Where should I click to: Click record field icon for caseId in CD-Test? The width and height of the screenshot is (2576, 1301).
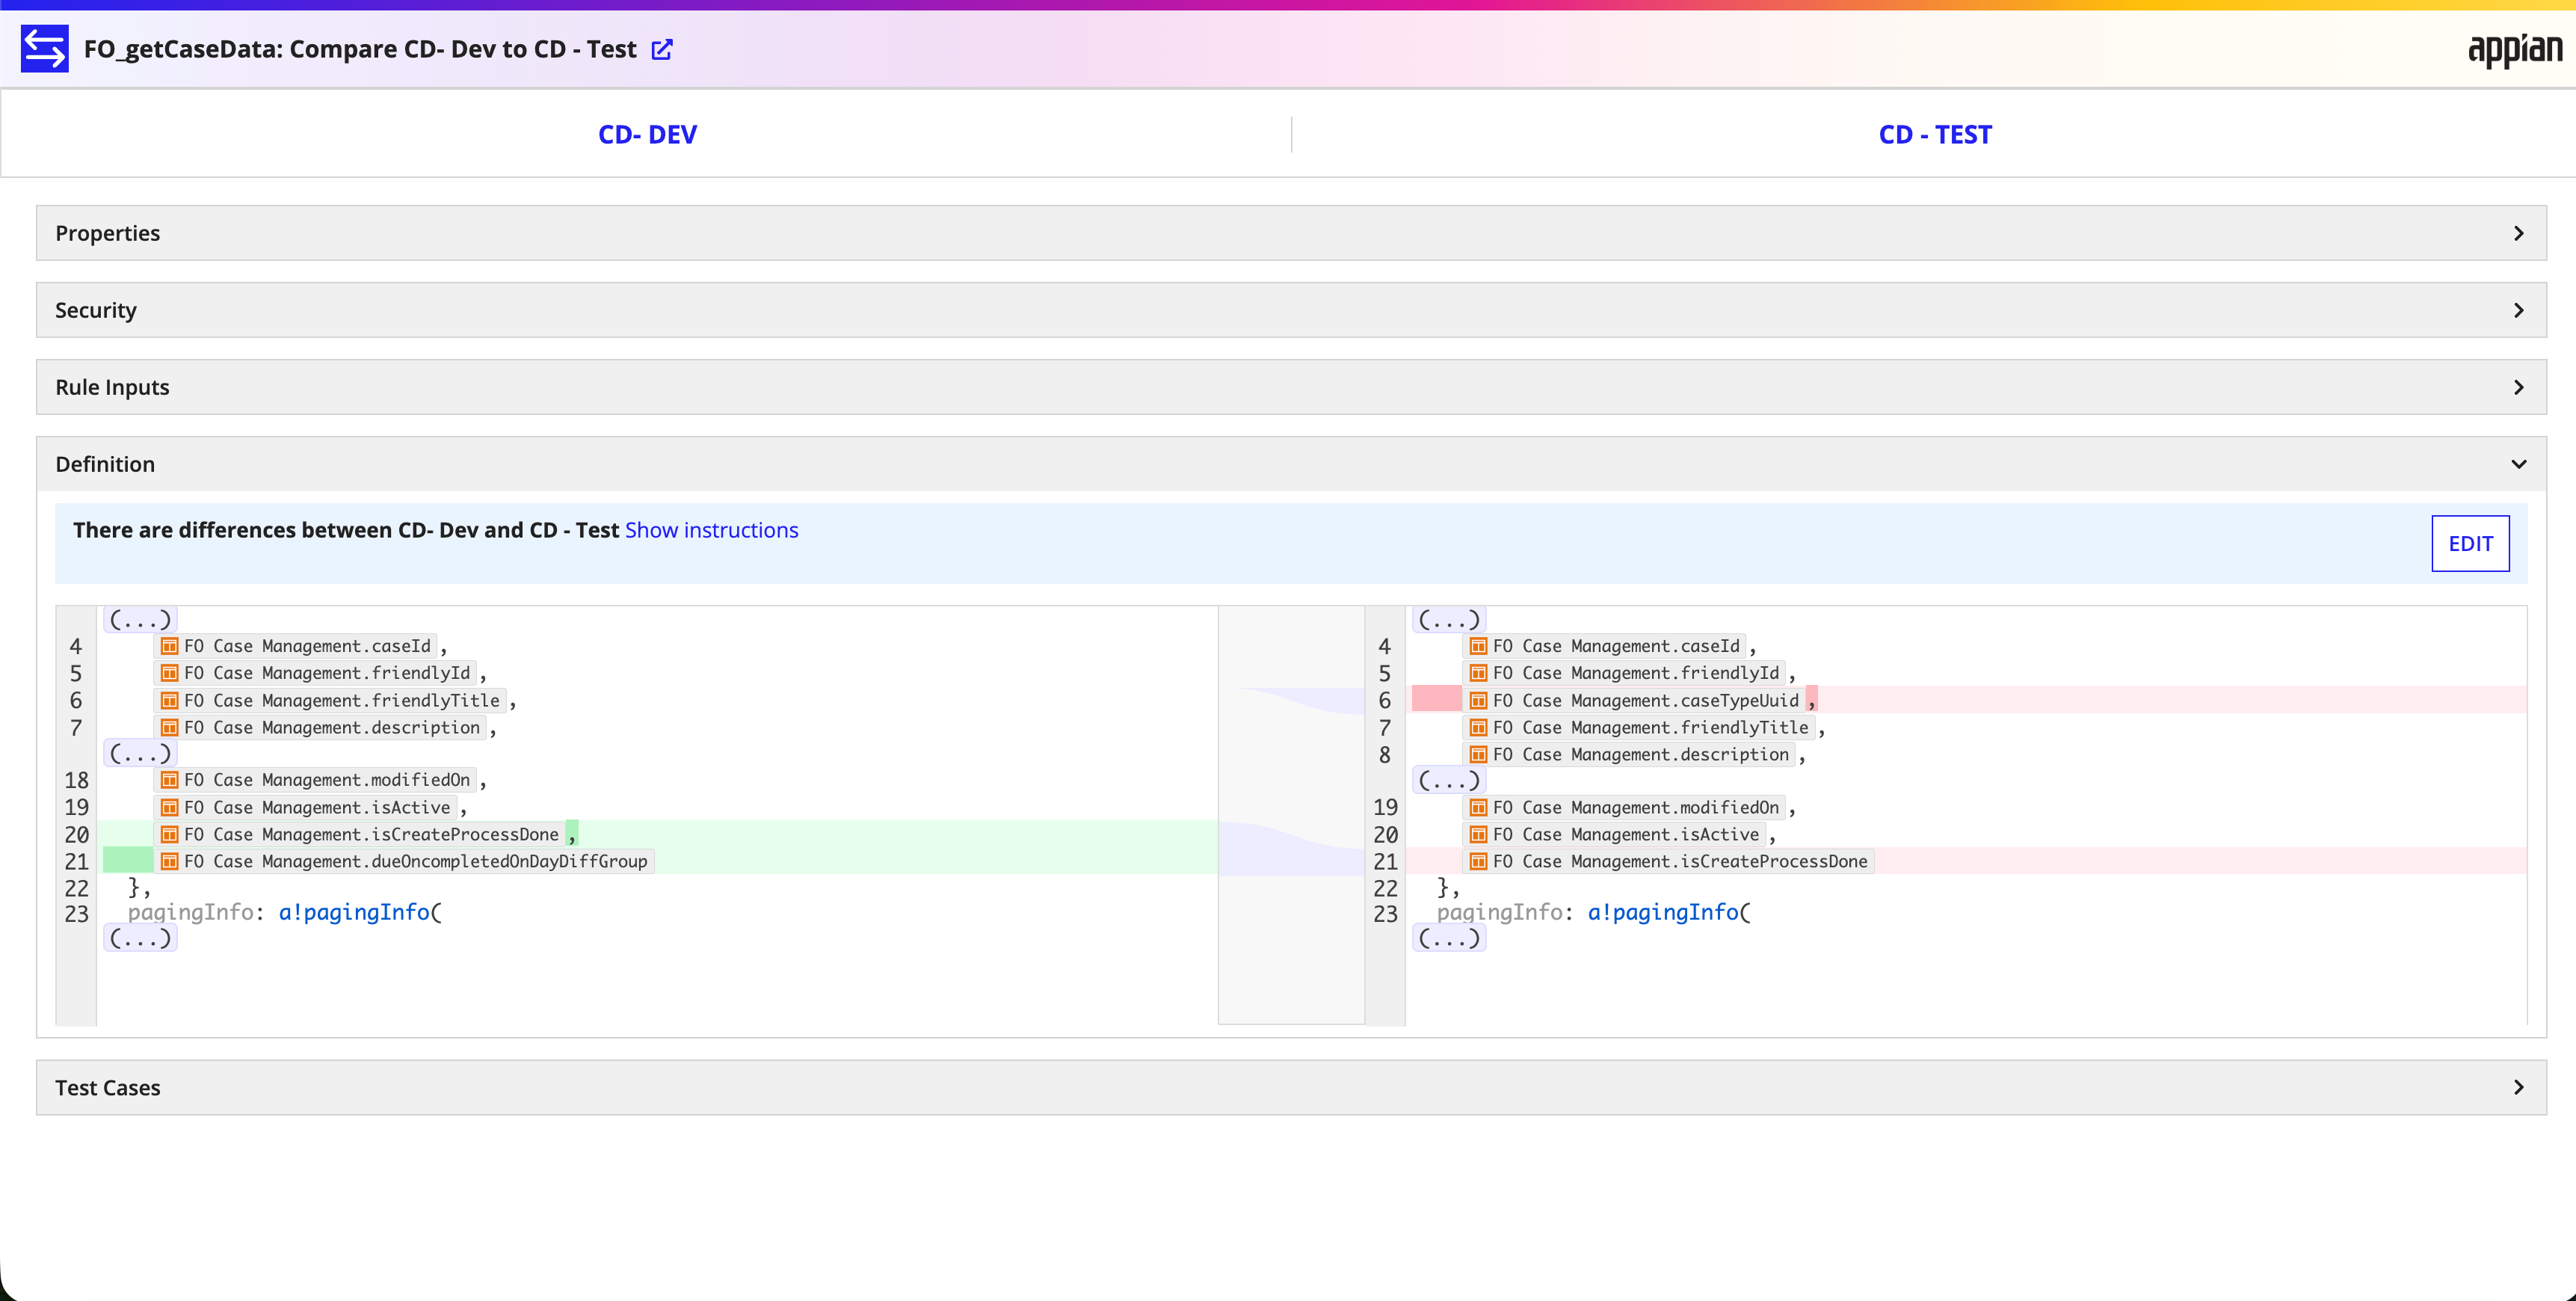1478,646
